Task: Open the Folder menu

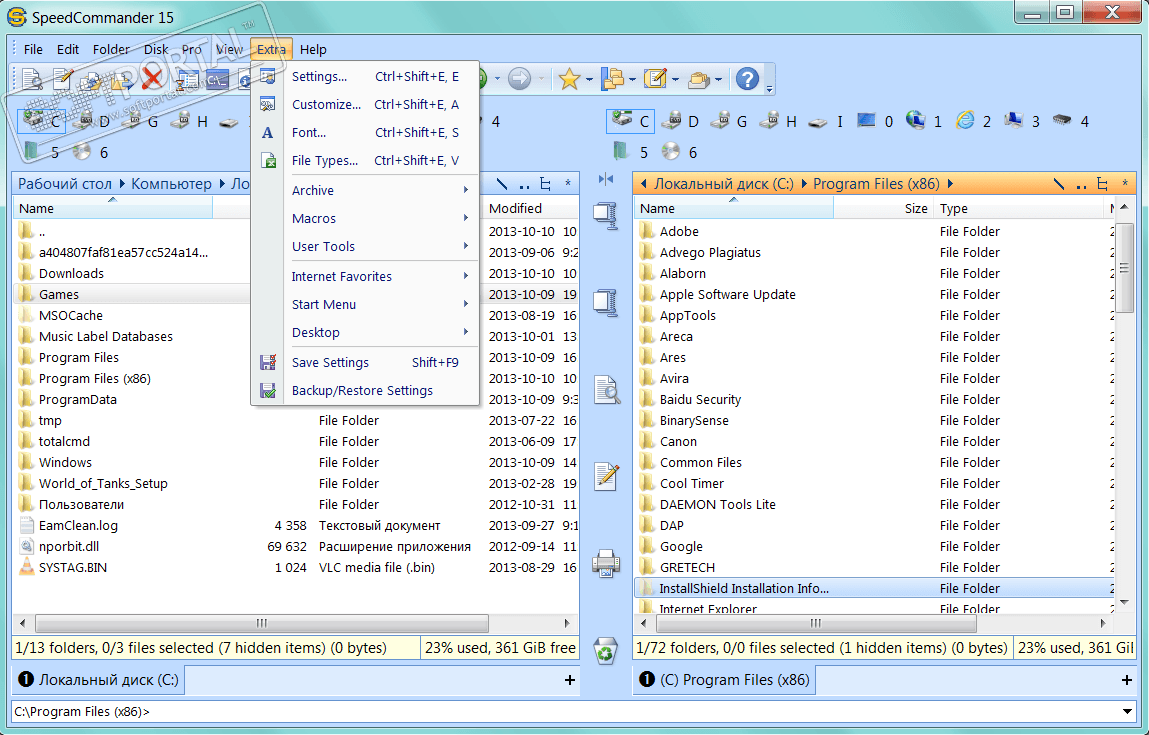Action: tap(111, 49)
